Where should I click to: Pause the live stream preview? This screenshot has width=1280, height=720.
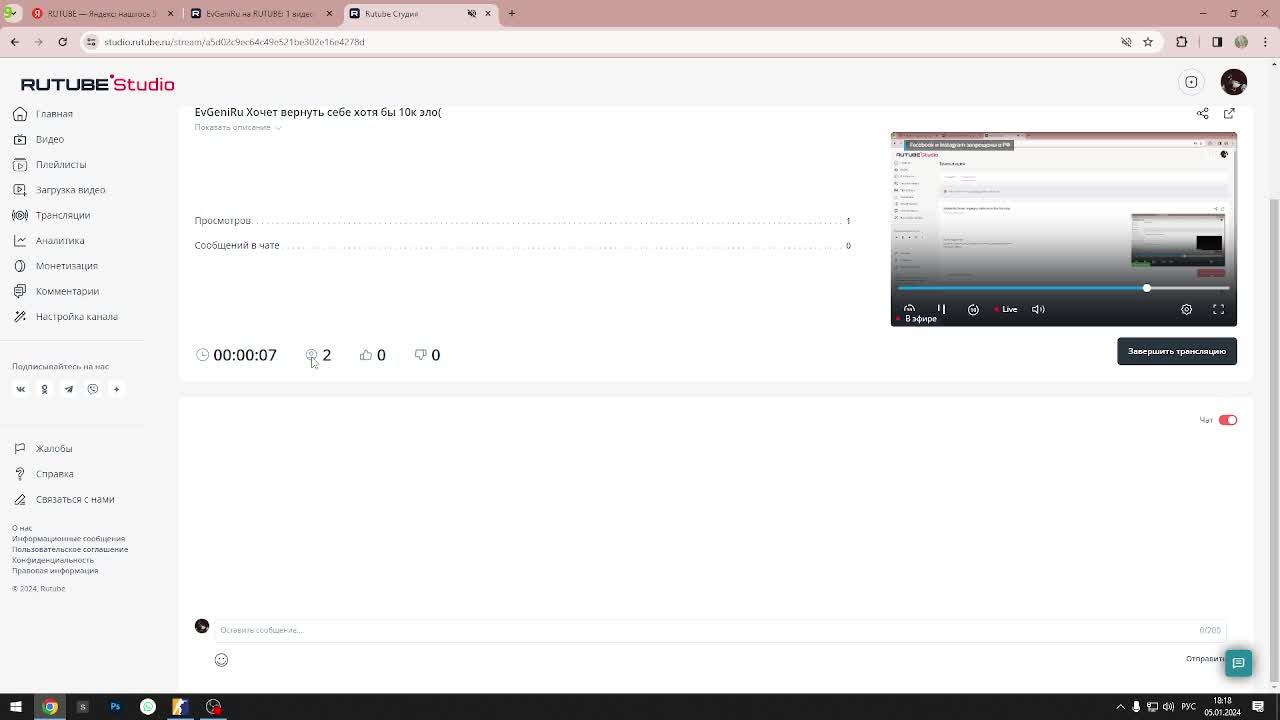(941, 309)
